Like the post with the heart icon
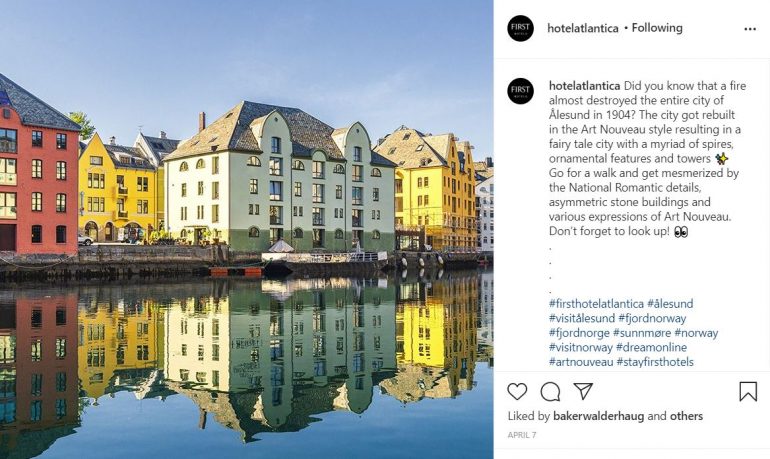770x459 pixels. point(517,391)
